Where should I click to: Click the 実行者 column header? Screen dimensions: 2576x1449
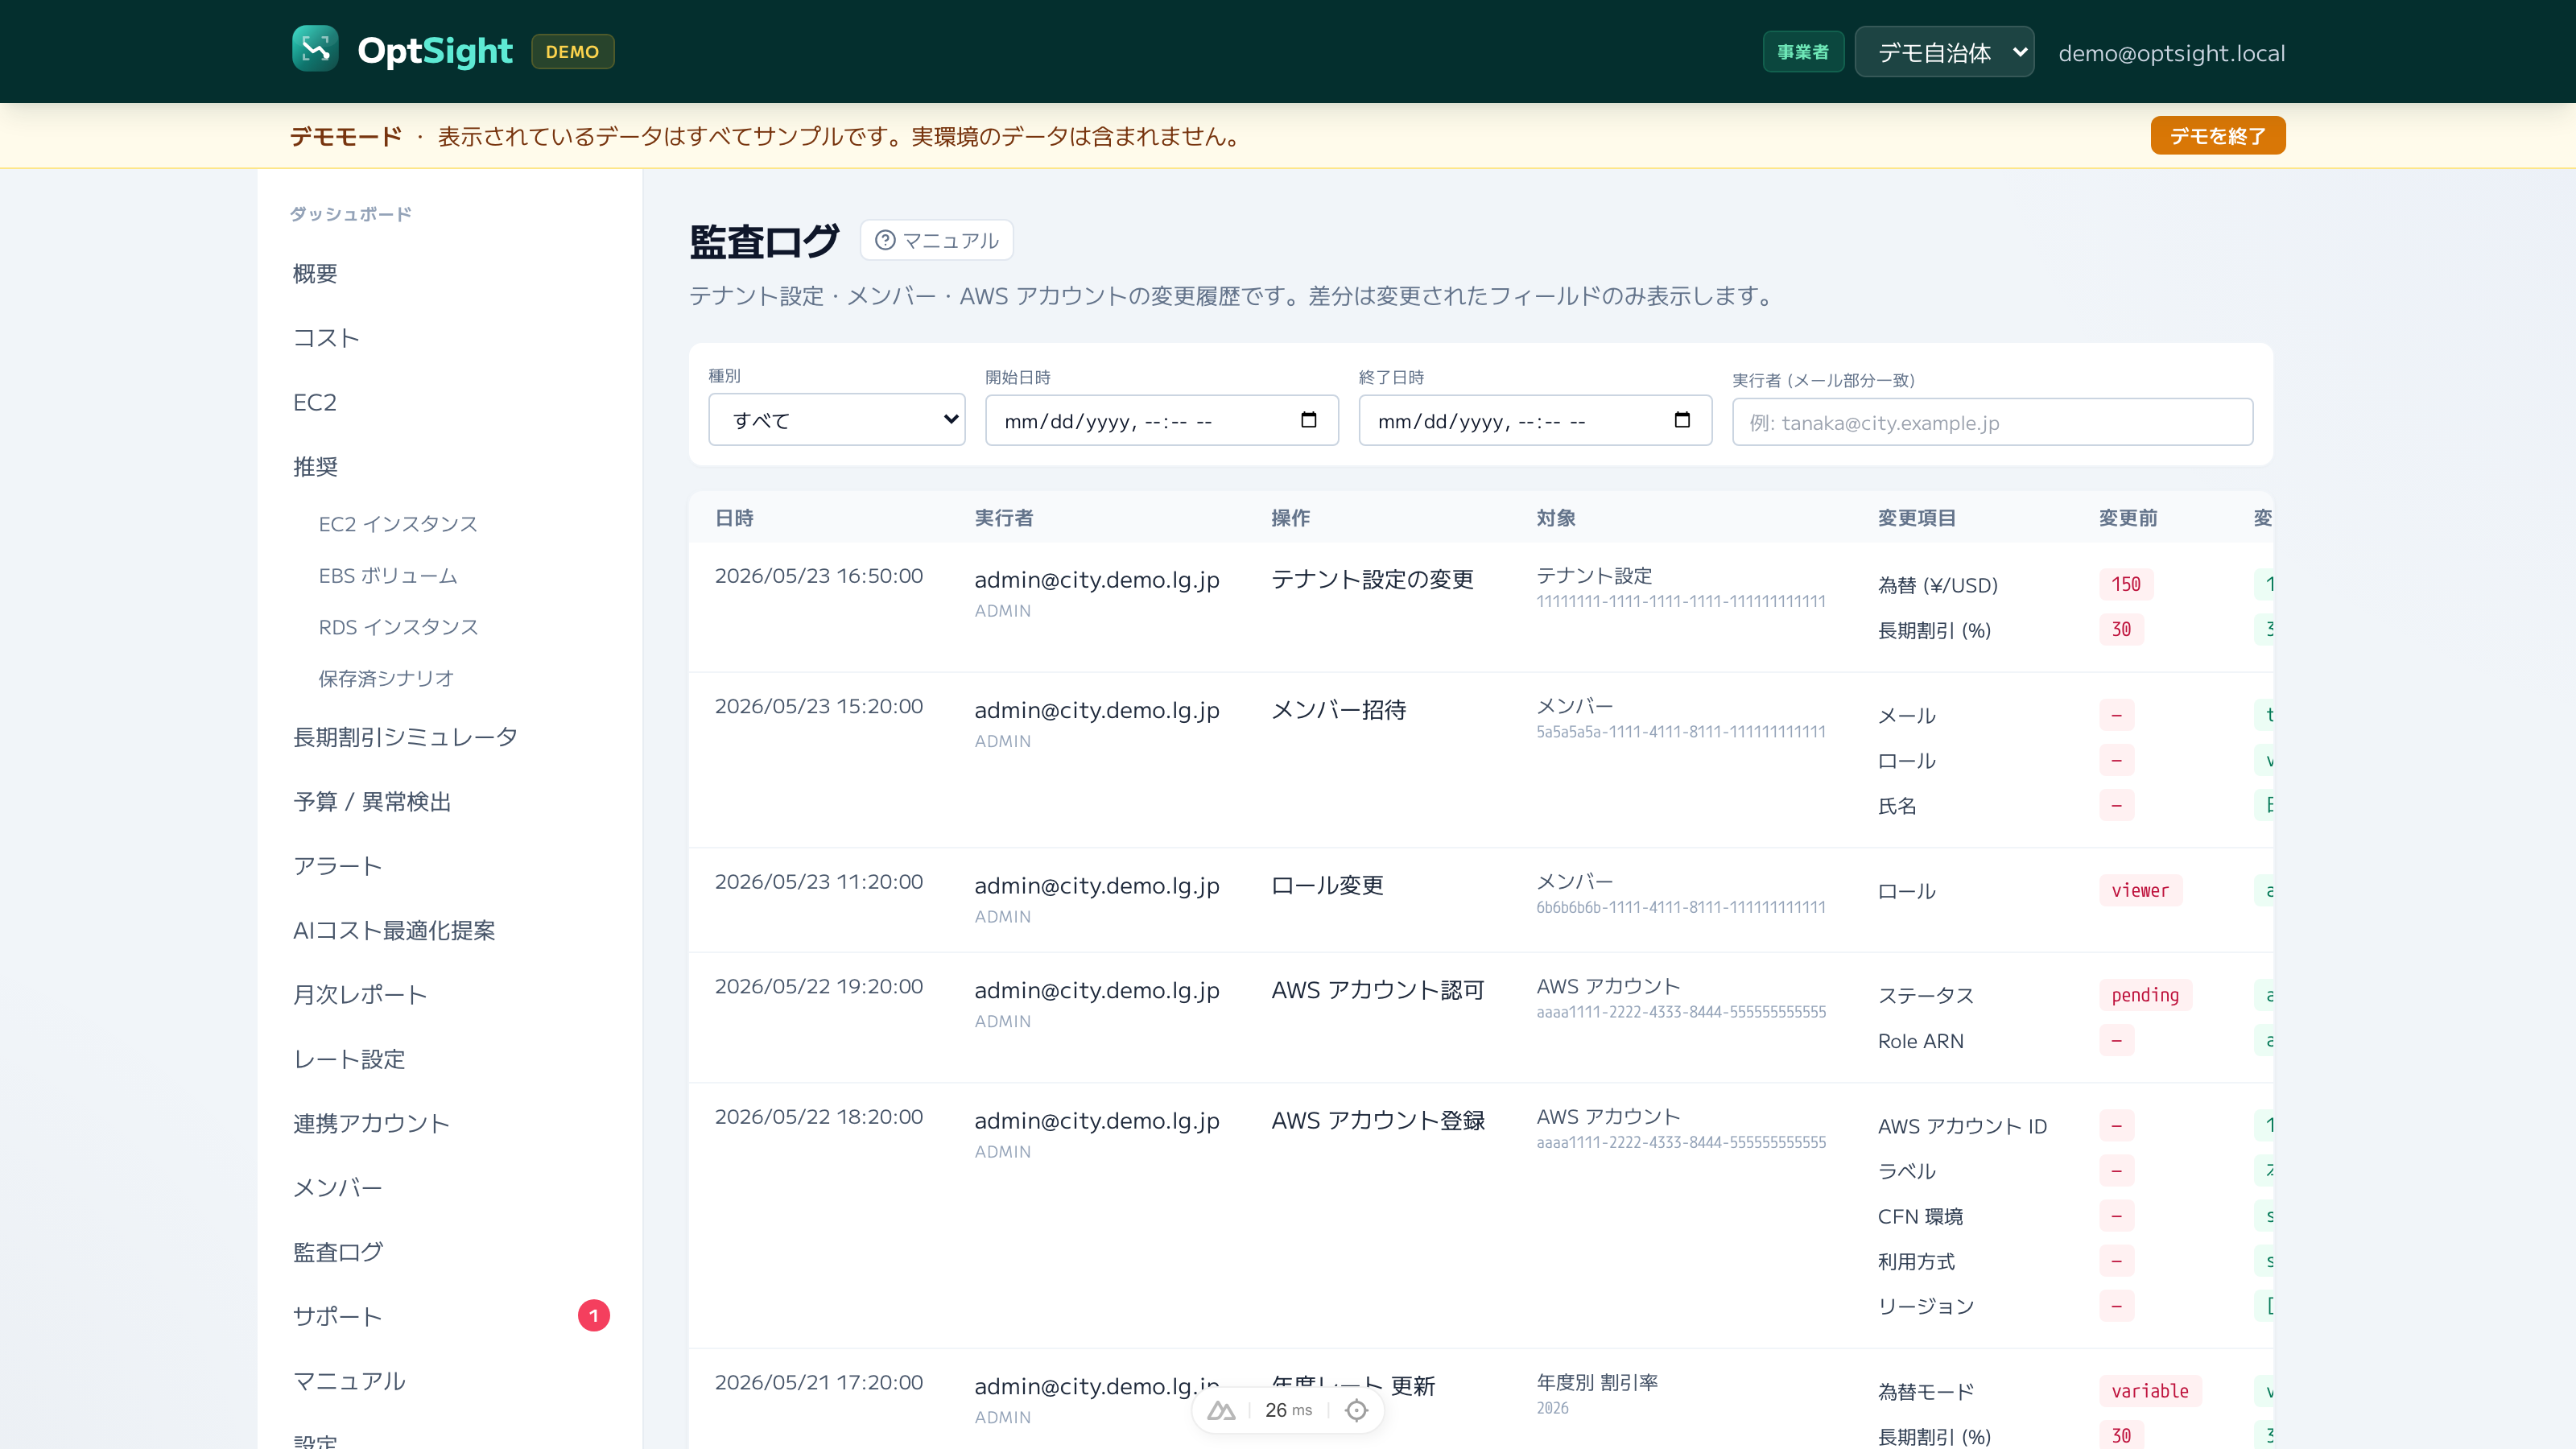point(1004,518)
